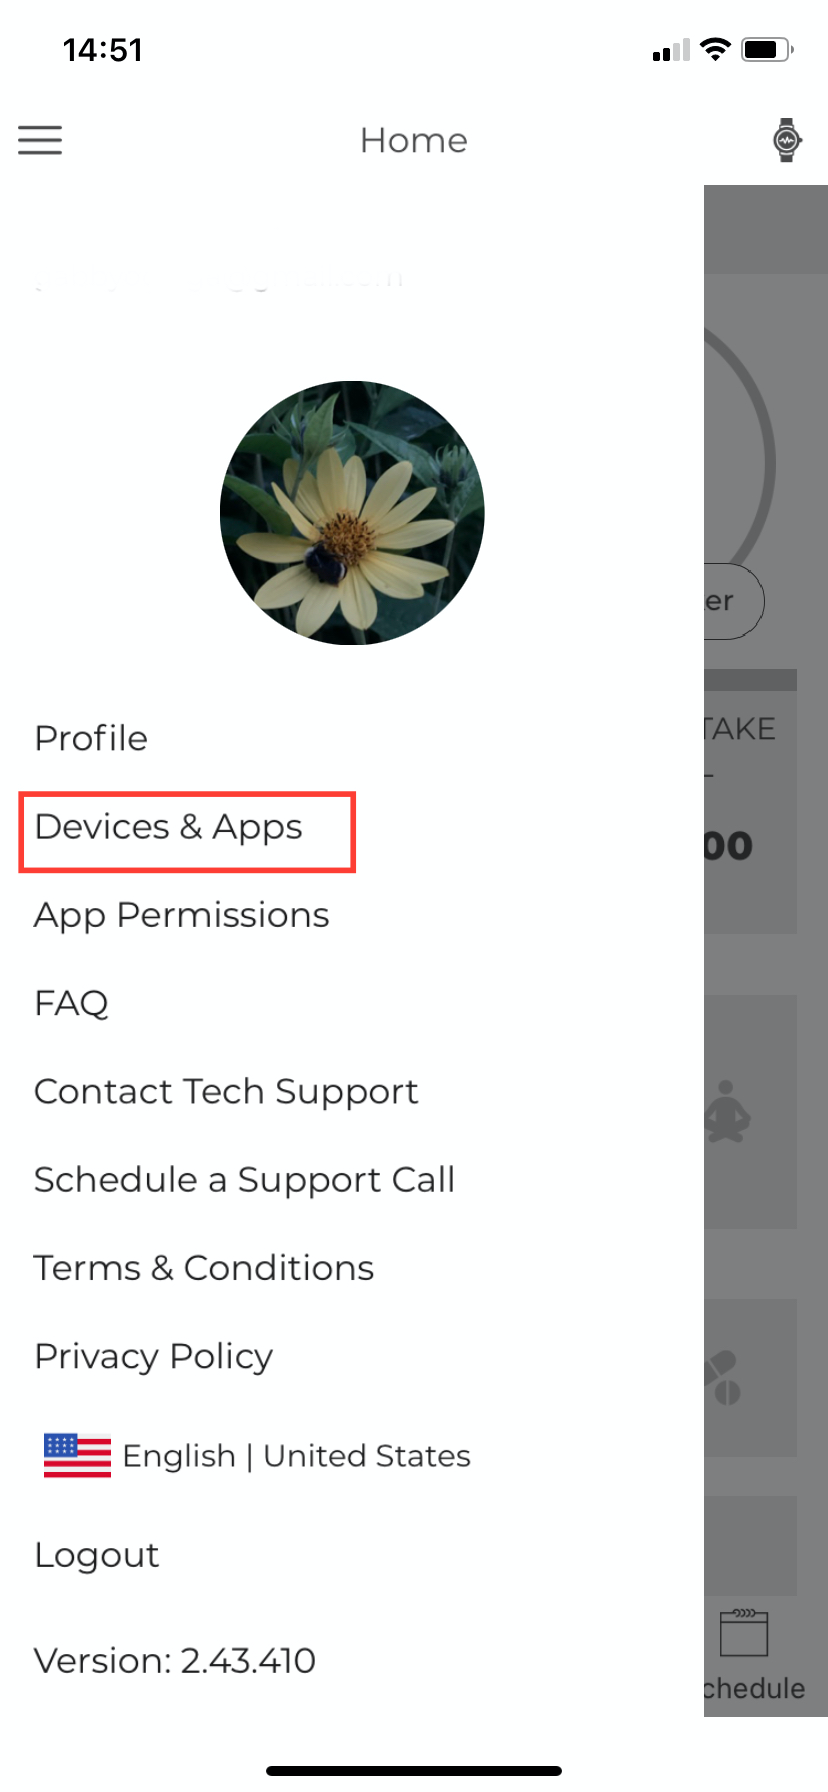This screenshot has width=828, height=1792.
Task: Tap the calendar Schedule icon
Action: (x=744, y=1632)
